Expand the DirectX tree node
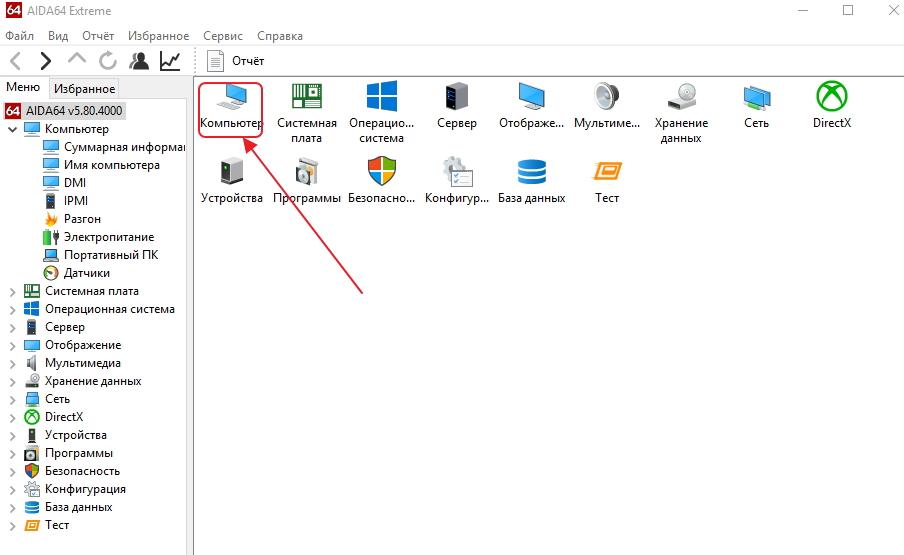 click(x=13, y=417)
